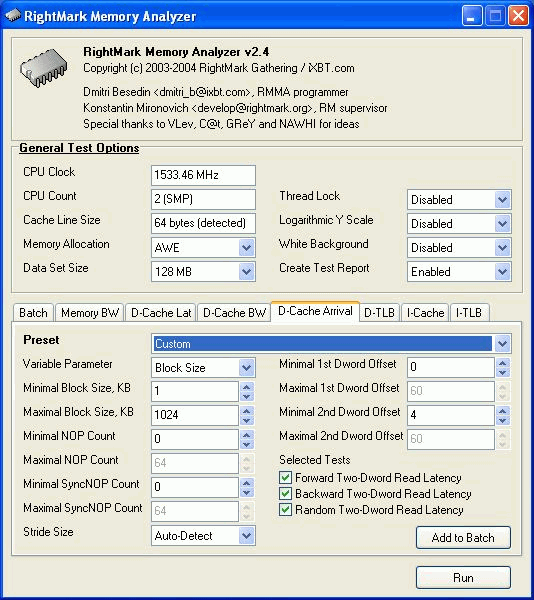The height and width of the screenshot is (600, 534).
Task: Click the Minimal NOP Count input field
Action: (195, 439)
